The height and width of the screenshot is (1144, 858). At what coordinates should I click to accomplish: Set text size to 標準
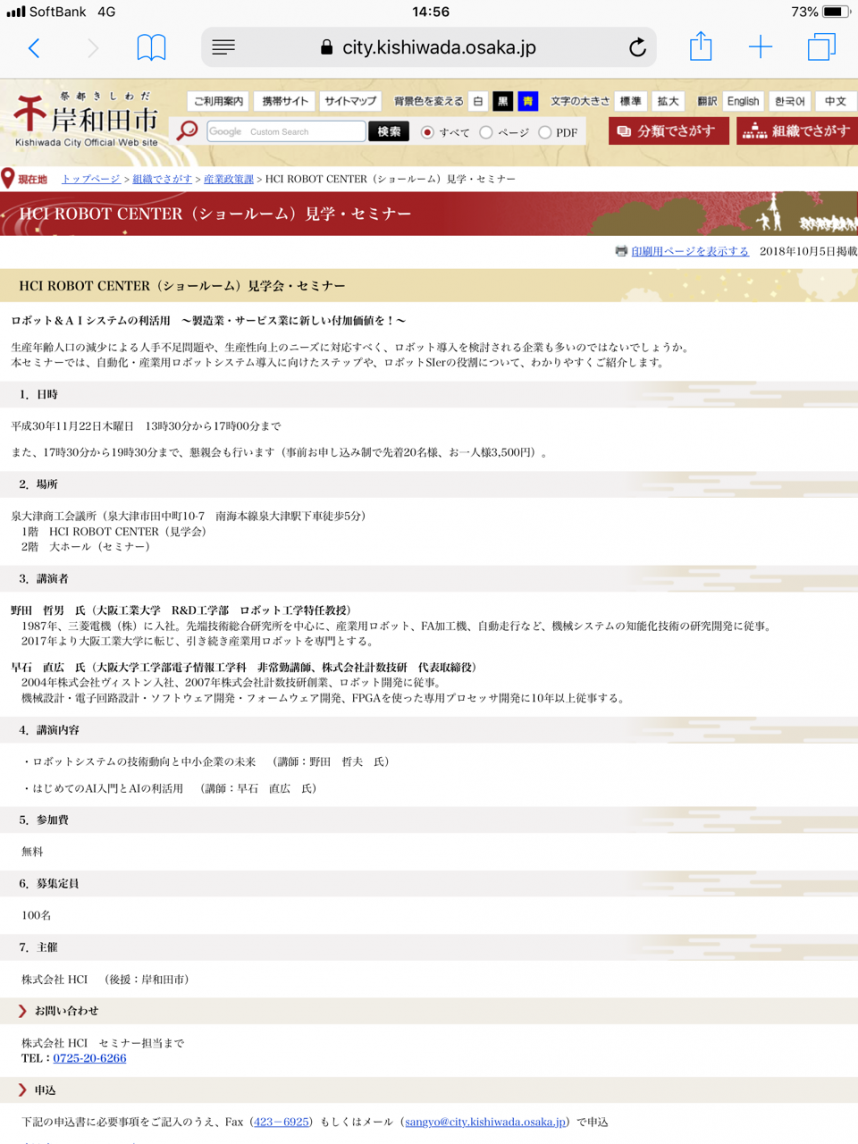630,101
